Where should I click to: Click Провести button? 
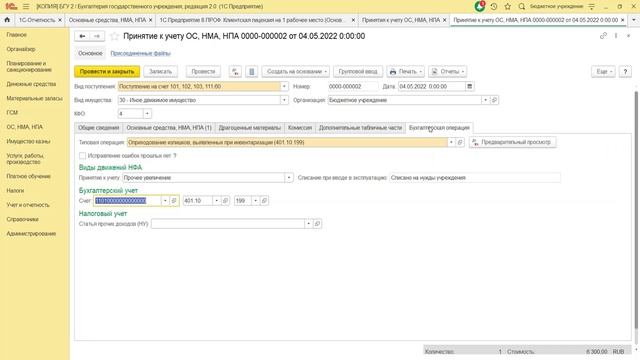pos(203,71)
